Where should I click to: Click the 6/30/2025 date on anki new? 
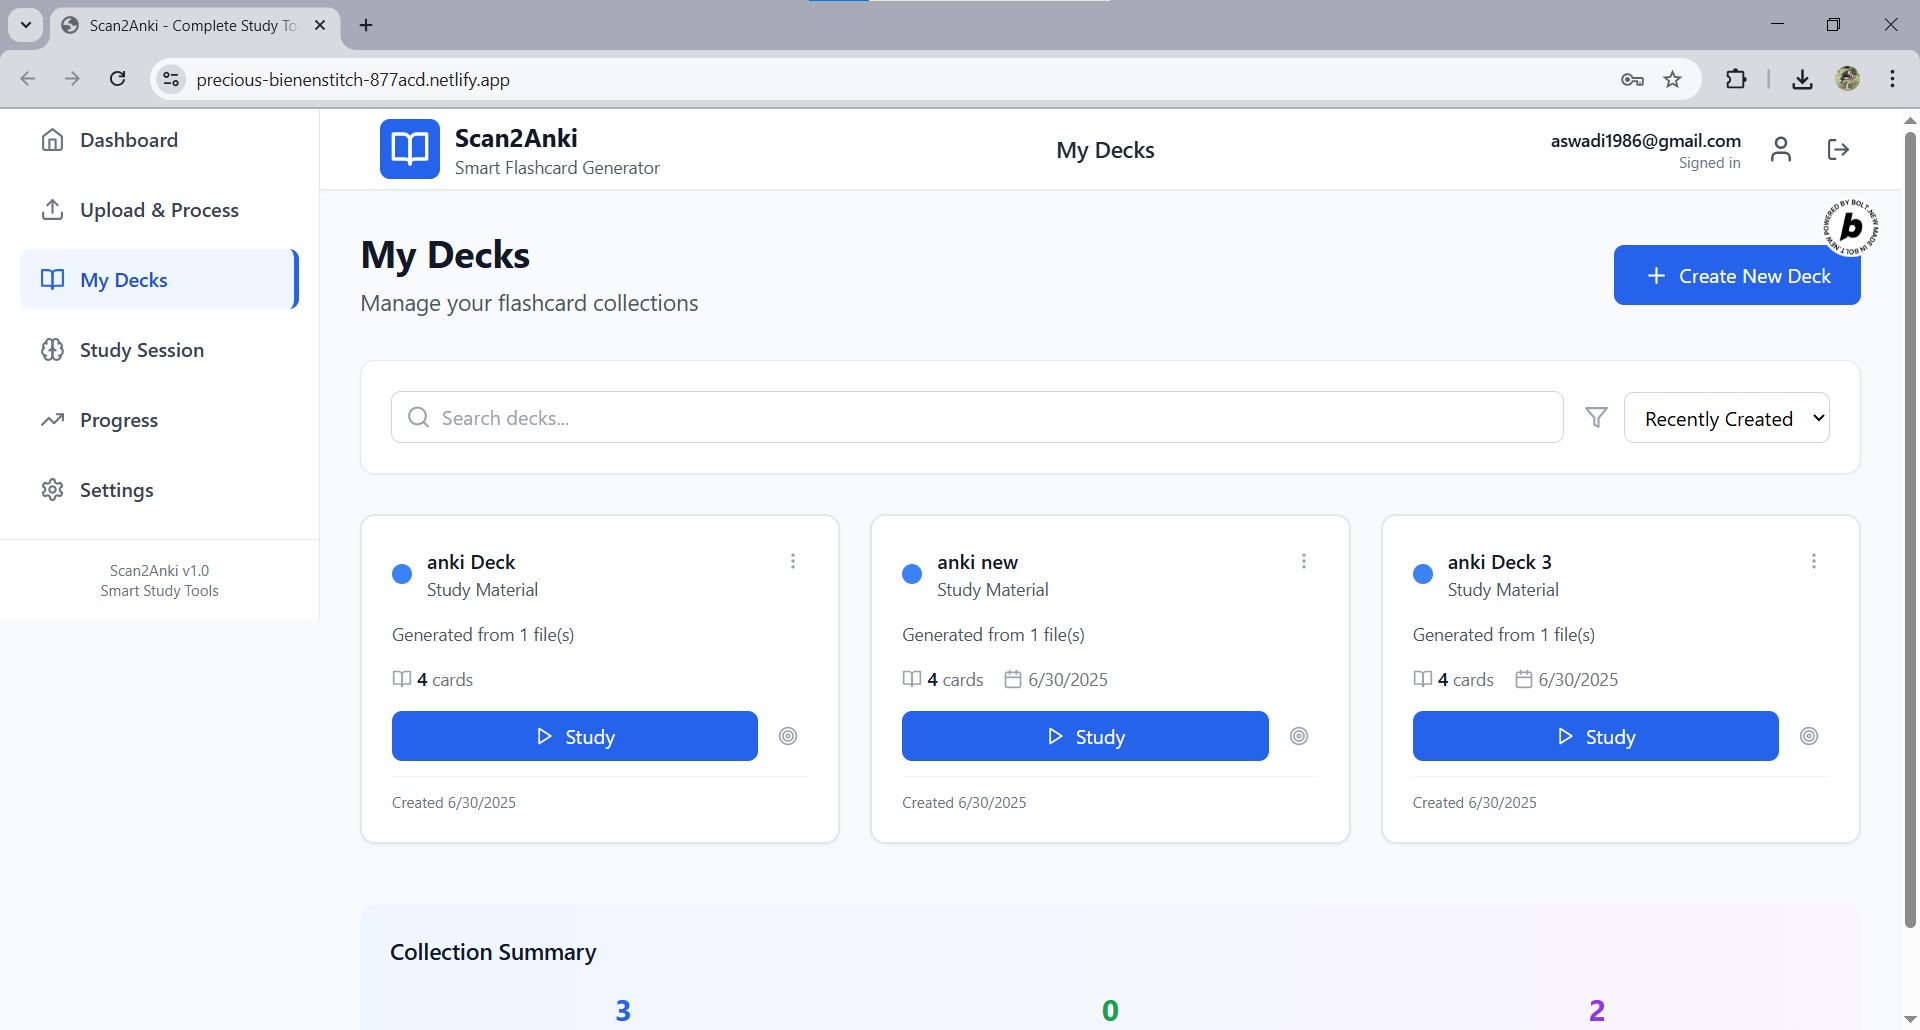coord(1067,680)
